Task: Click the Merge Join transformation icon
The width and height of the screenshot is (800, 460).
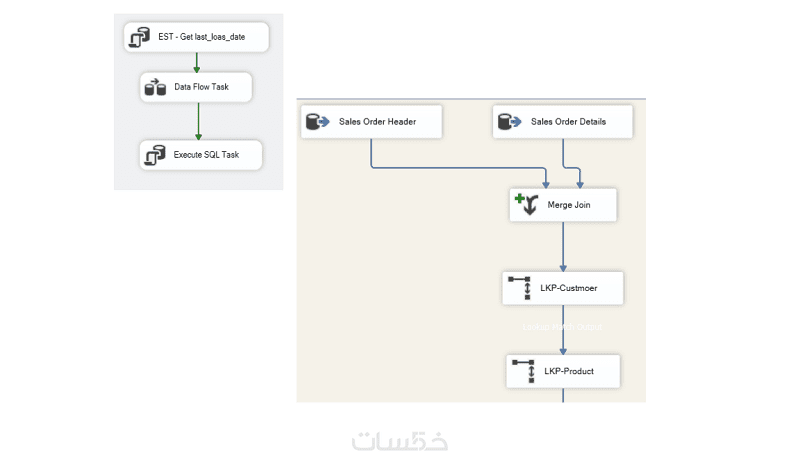Action: pyautogui.click(x=526, y=205)
